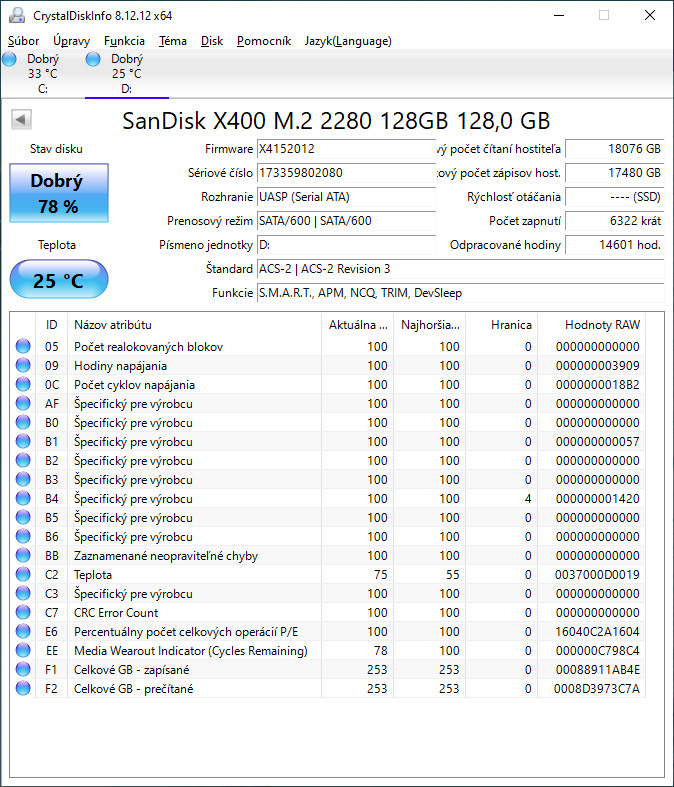Click the Písmeno jednotky field D:

346,245
